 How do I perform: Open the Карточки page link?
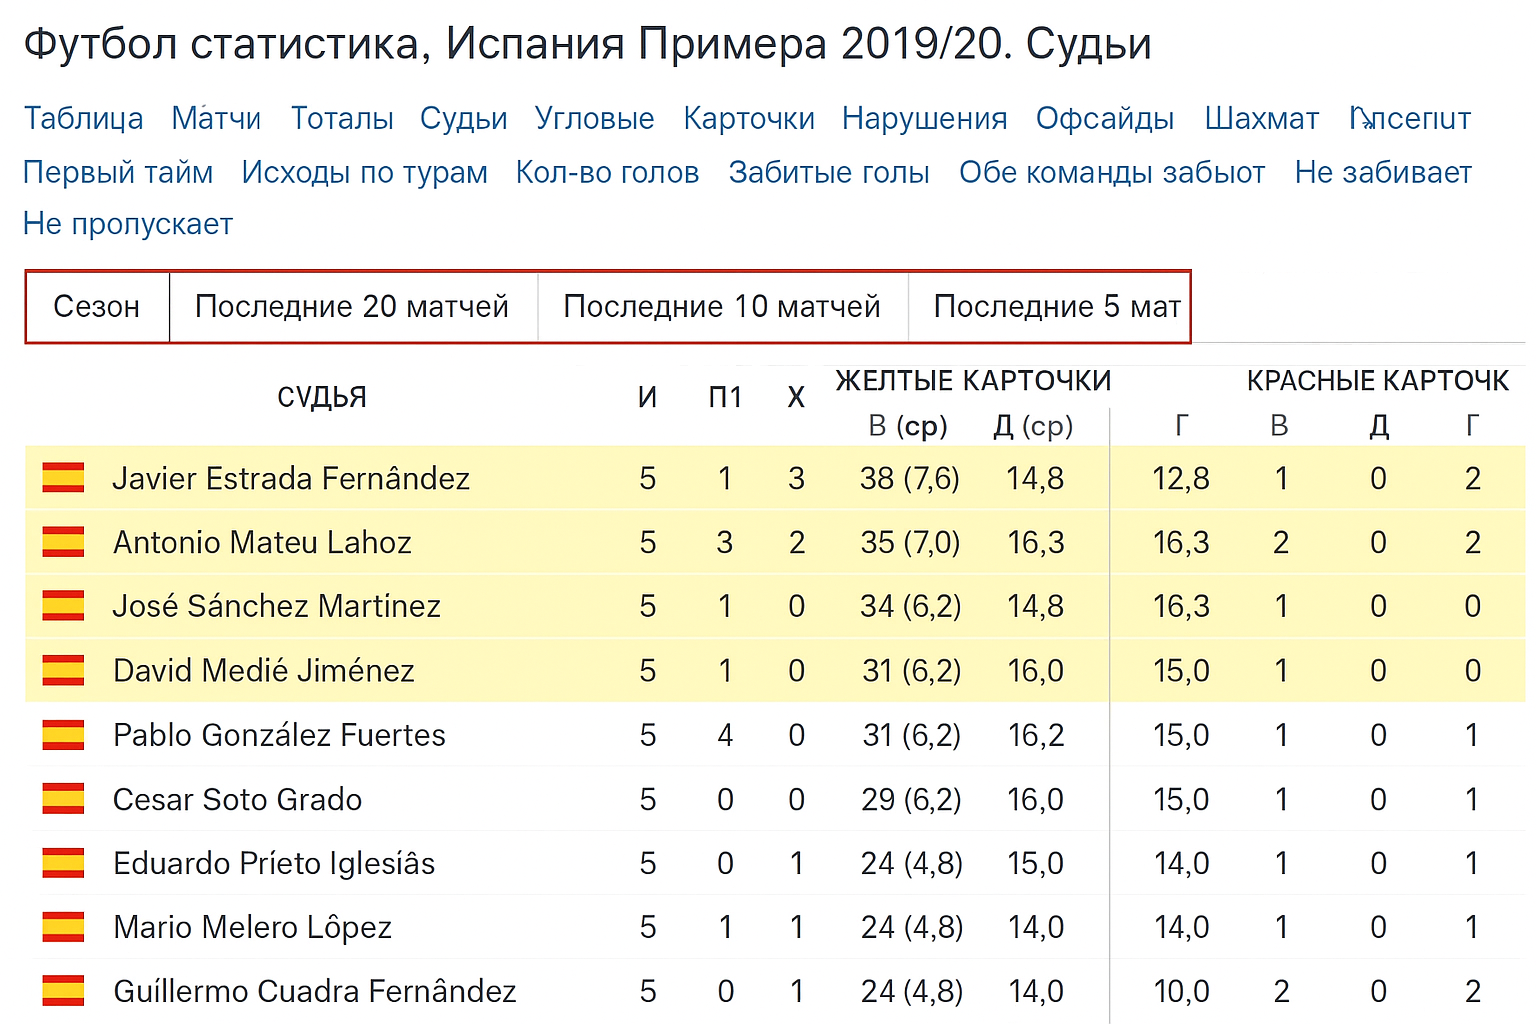click(749, 118)
